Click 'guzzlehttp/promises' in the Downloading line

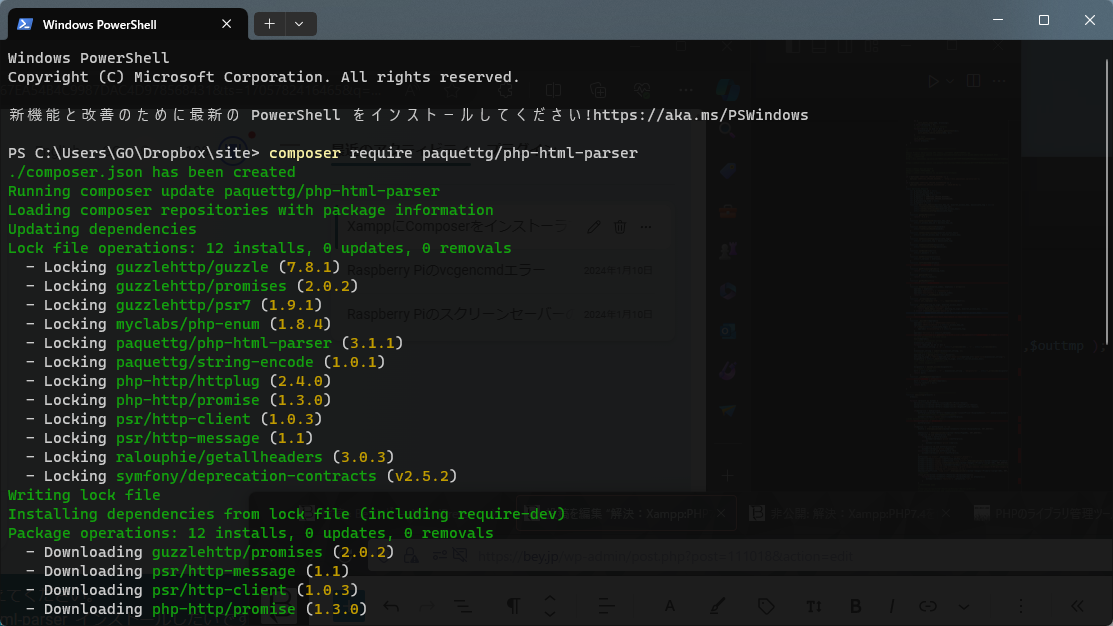pyautogui.click(x=237, y=552)
